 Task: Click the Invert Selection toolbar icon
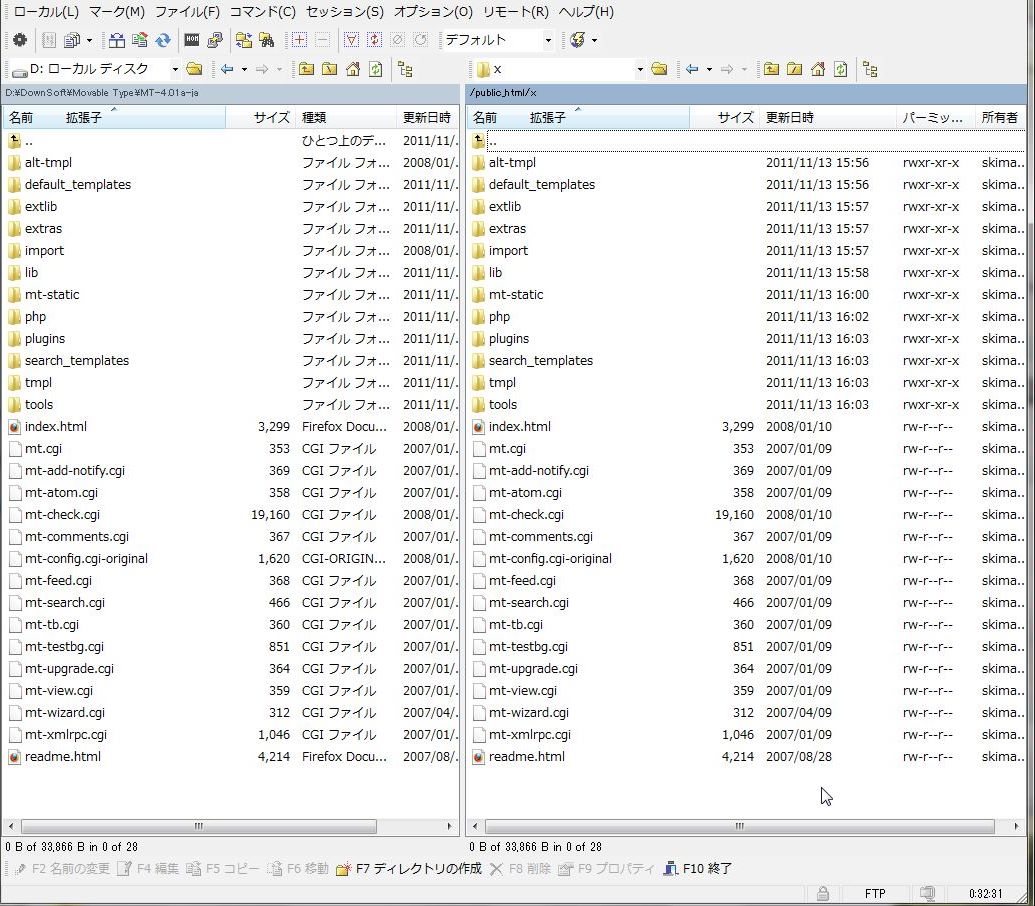(x=374, y=40)
